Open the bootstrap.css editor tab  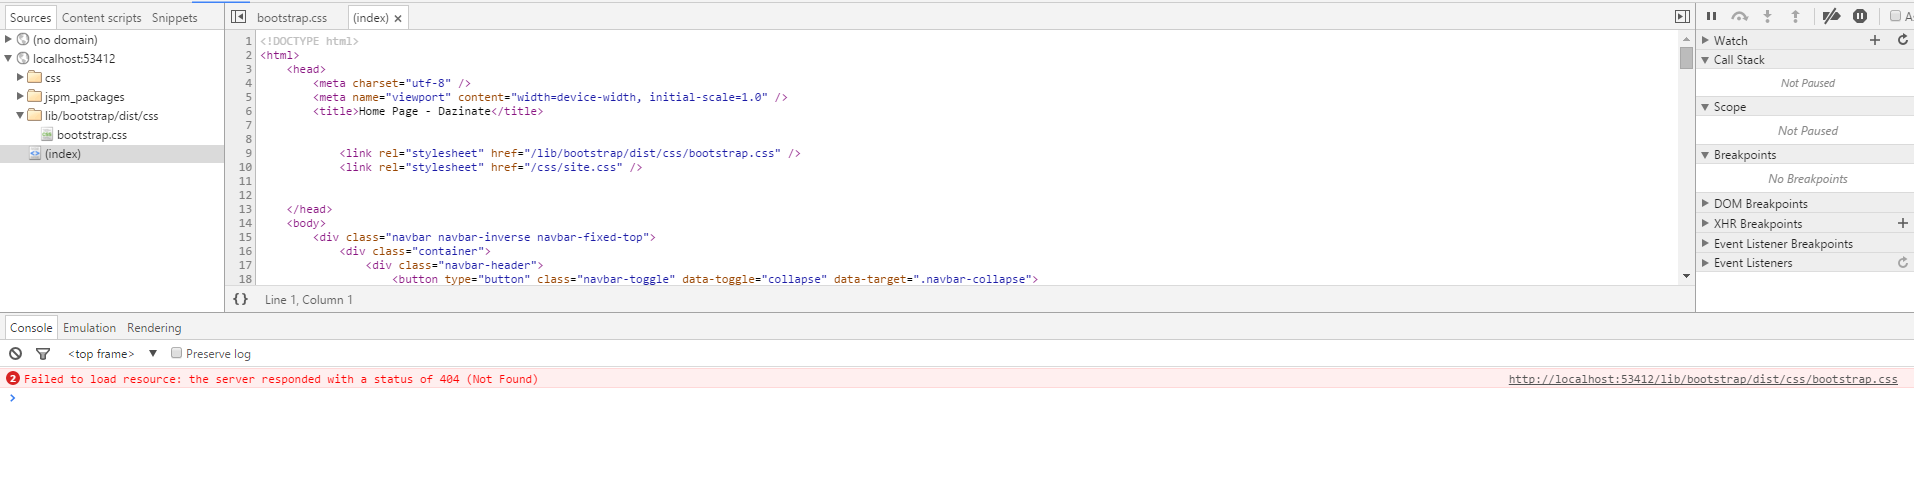[x=292, y=17]
